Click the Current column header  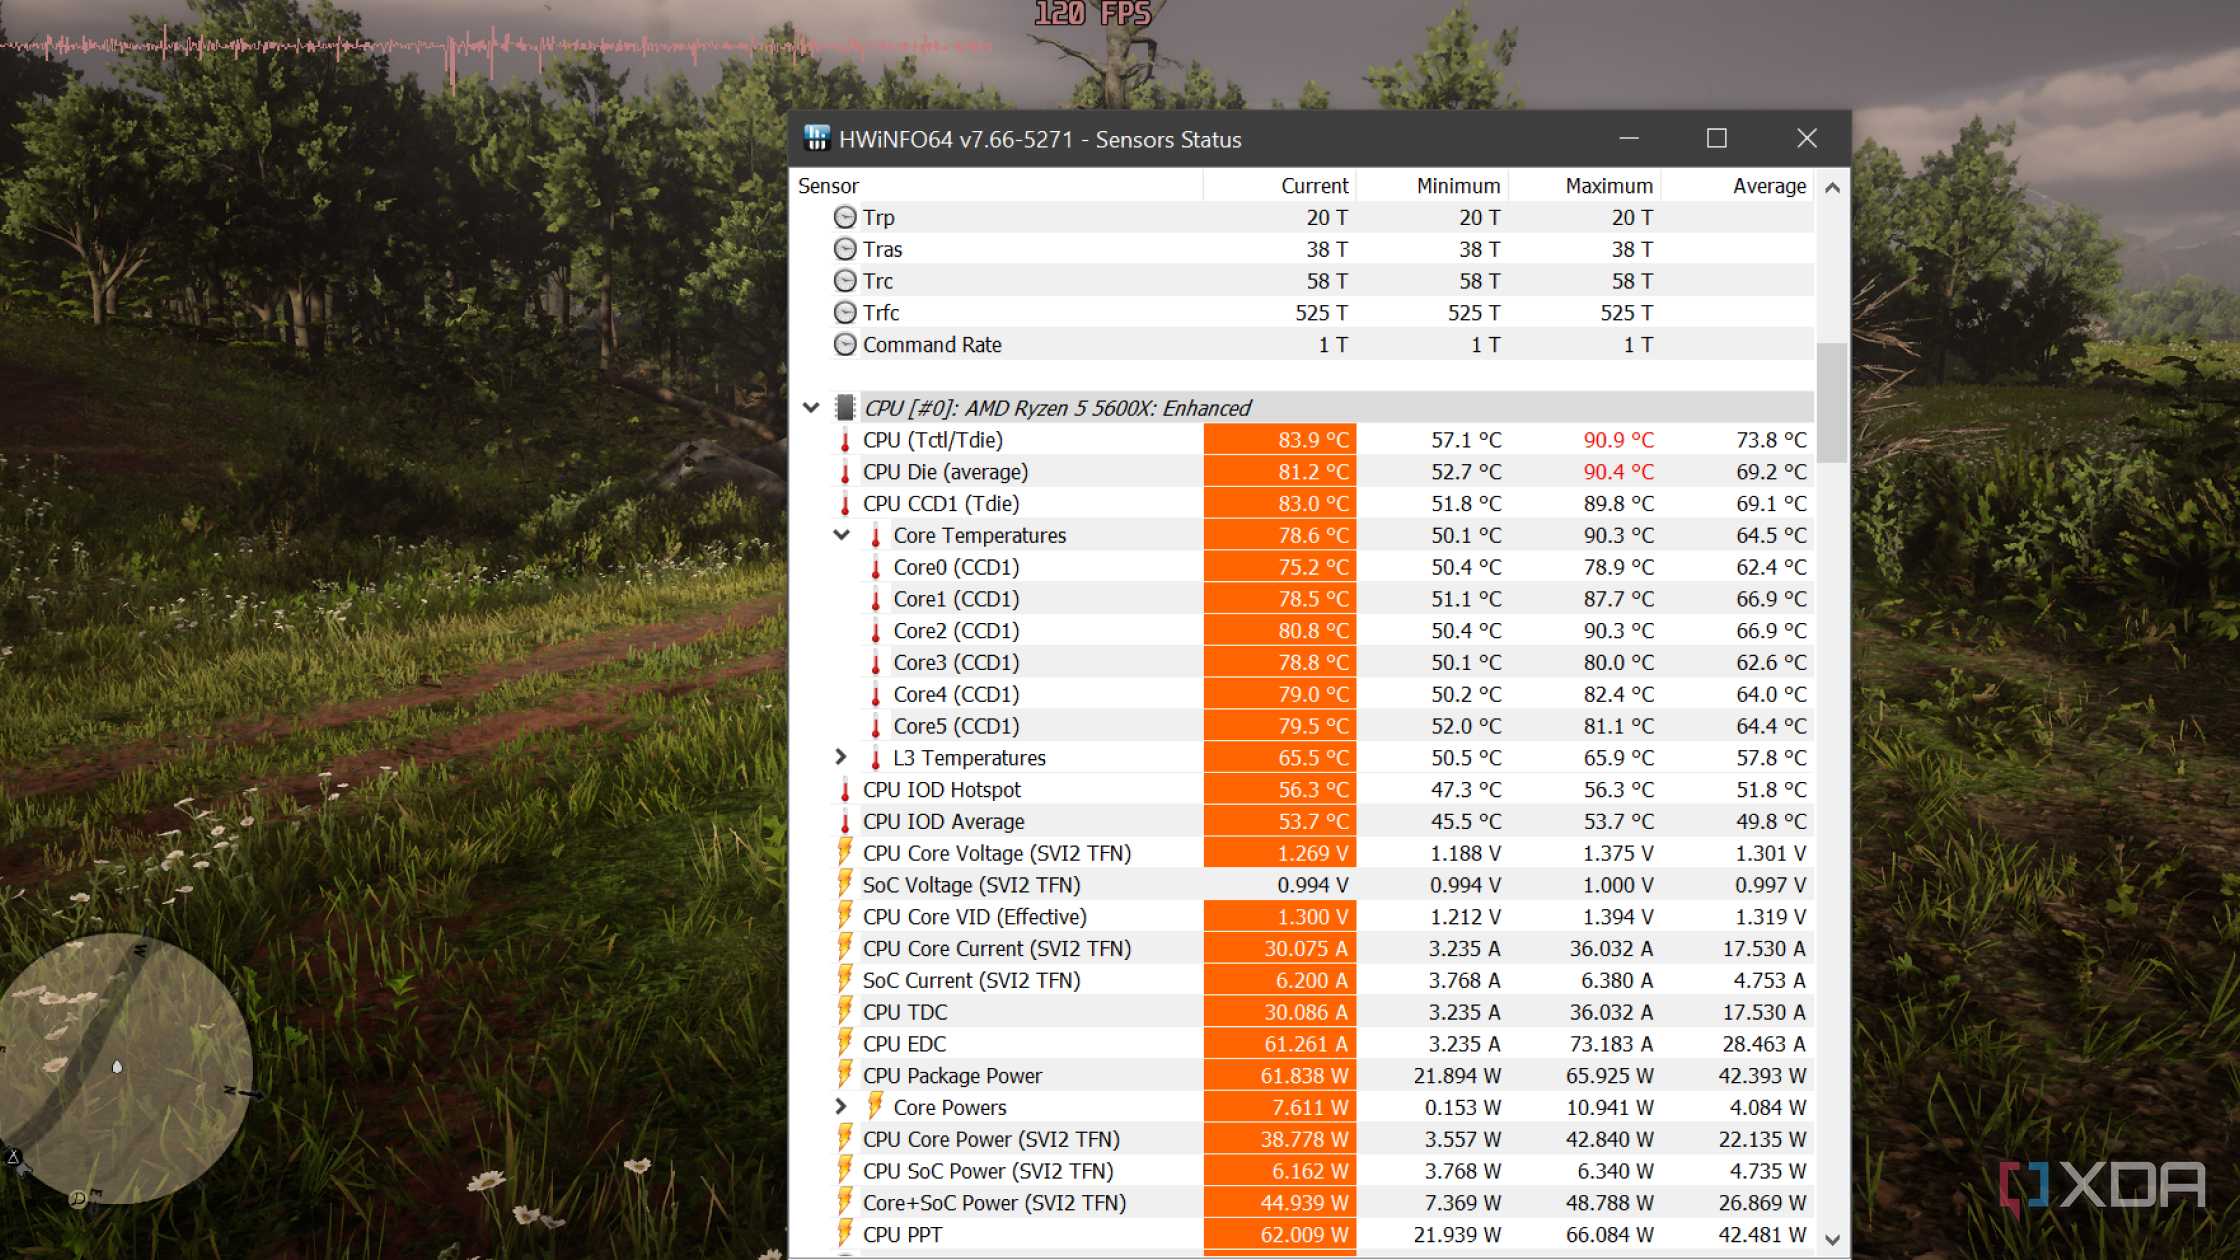[1279, 186]
